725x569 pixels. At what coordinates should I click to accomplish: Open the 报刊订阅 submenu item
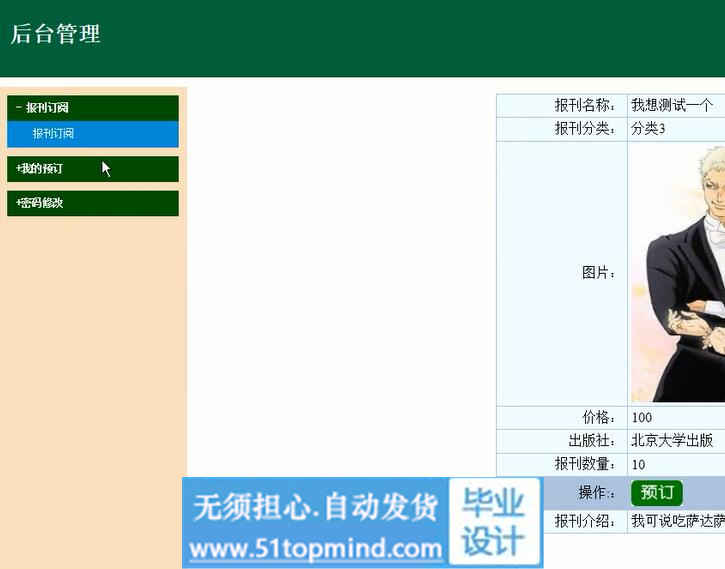click(92, 134)
